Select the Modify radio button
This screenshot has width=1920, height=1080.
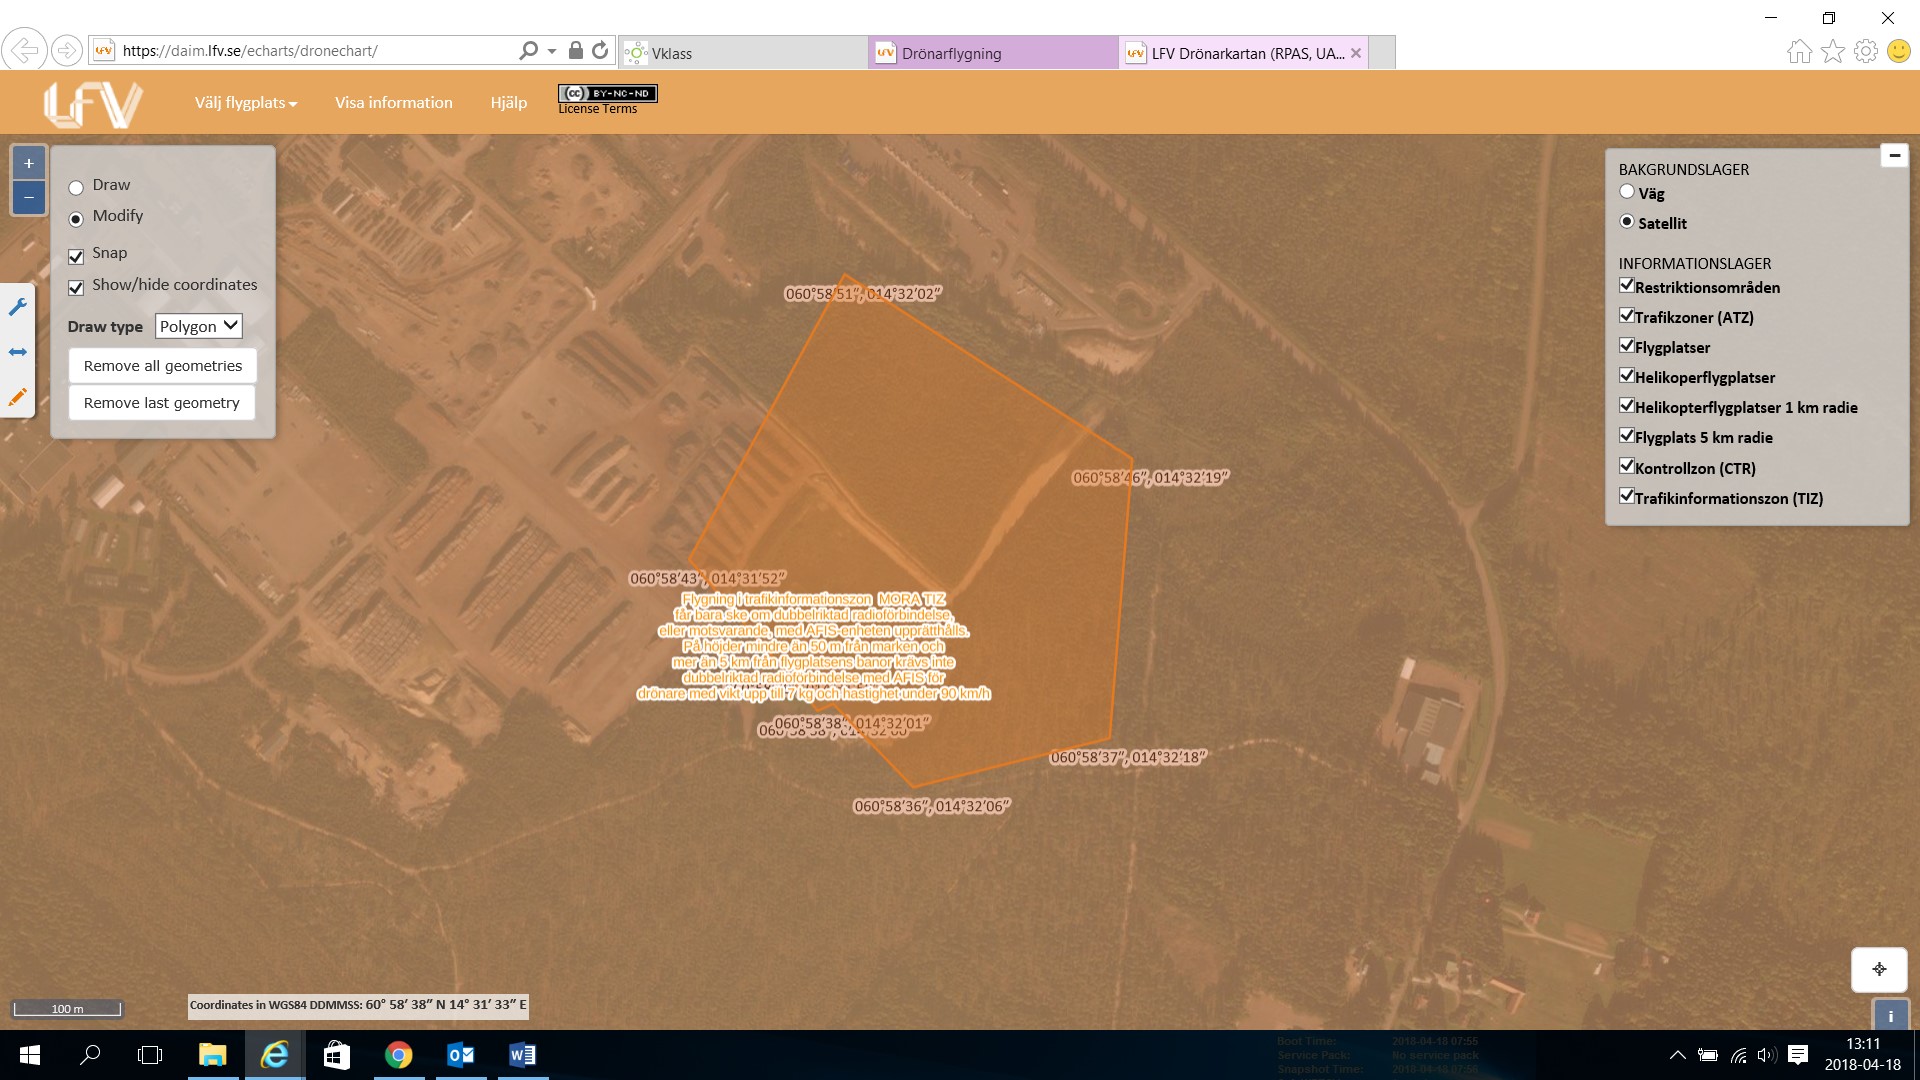click(x=76, y=219)
